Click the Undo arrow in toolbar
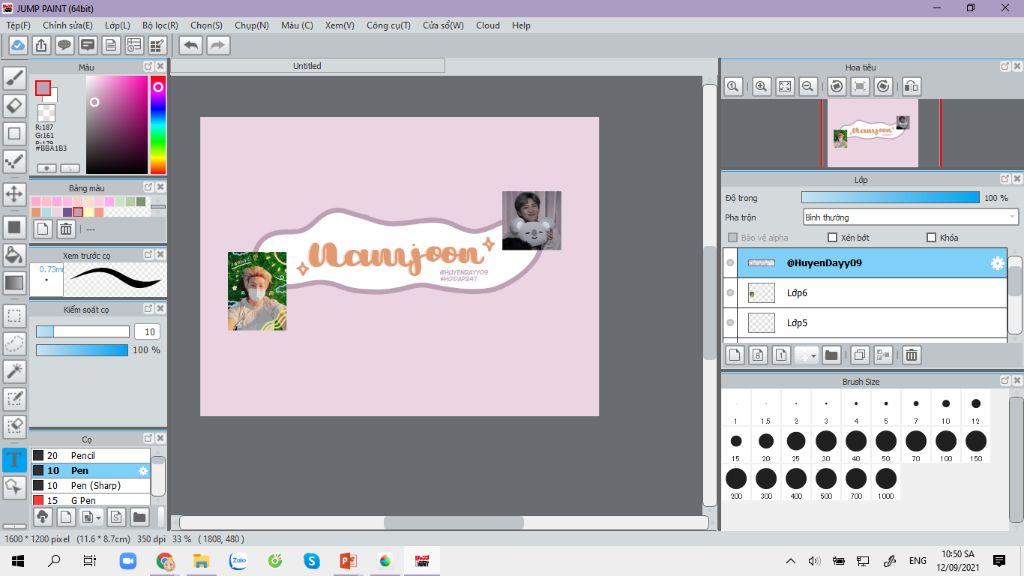The image size is (1024, 576). pyautogui.click(x=190, y=45)
